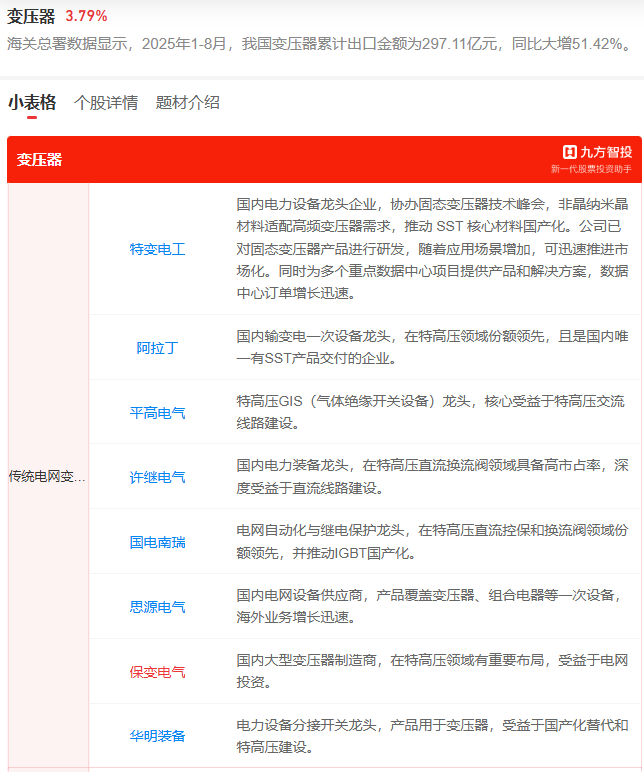
Task: Open the 思源电气 stock link
Action: pos(158,607)
